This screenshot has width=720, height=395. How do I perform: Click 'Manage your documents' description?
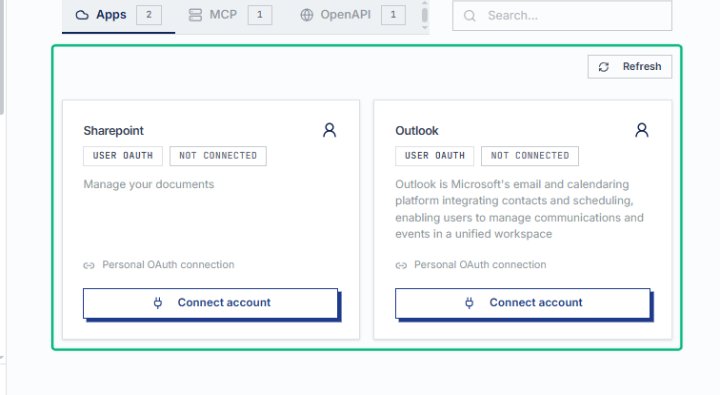tap(149, 184)
